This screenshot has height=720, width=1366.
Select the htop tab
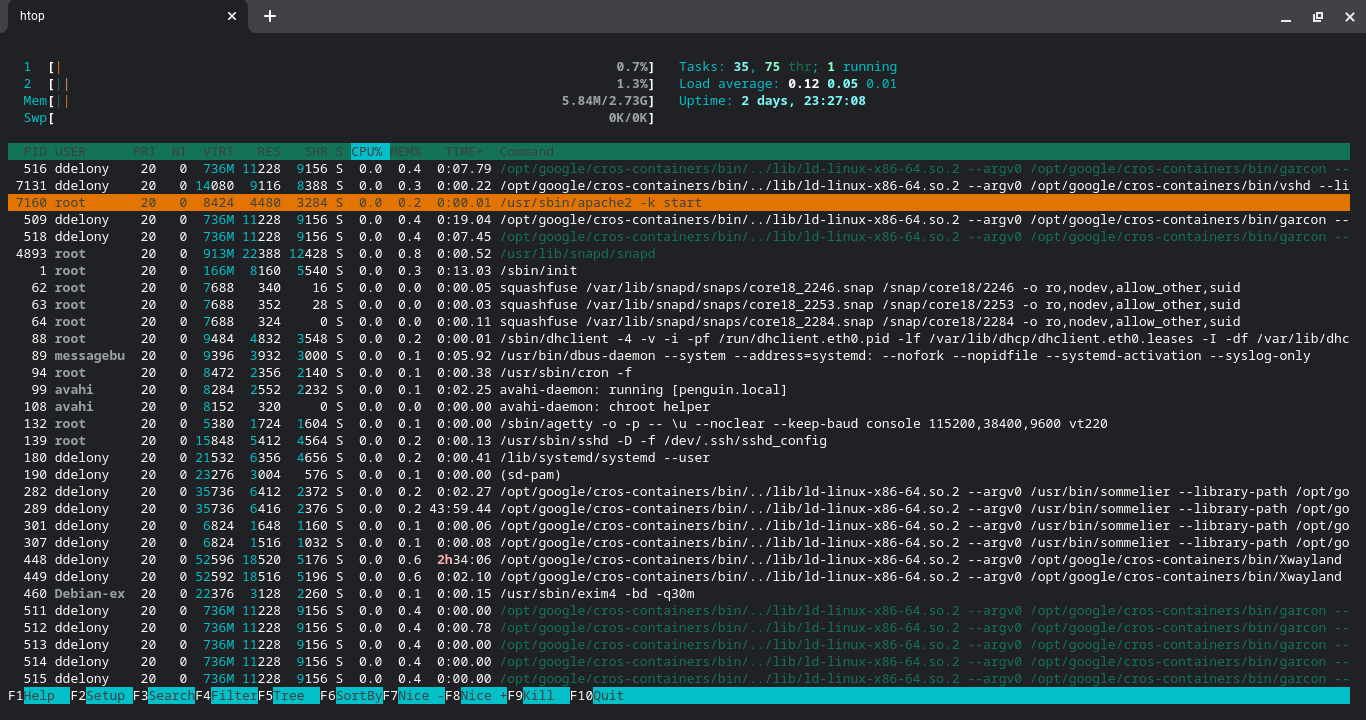[110, 16]
